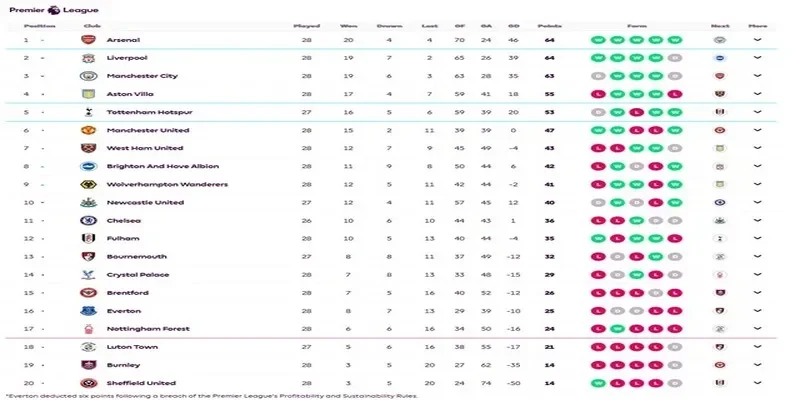Click the Position column header

coord(40,25)
